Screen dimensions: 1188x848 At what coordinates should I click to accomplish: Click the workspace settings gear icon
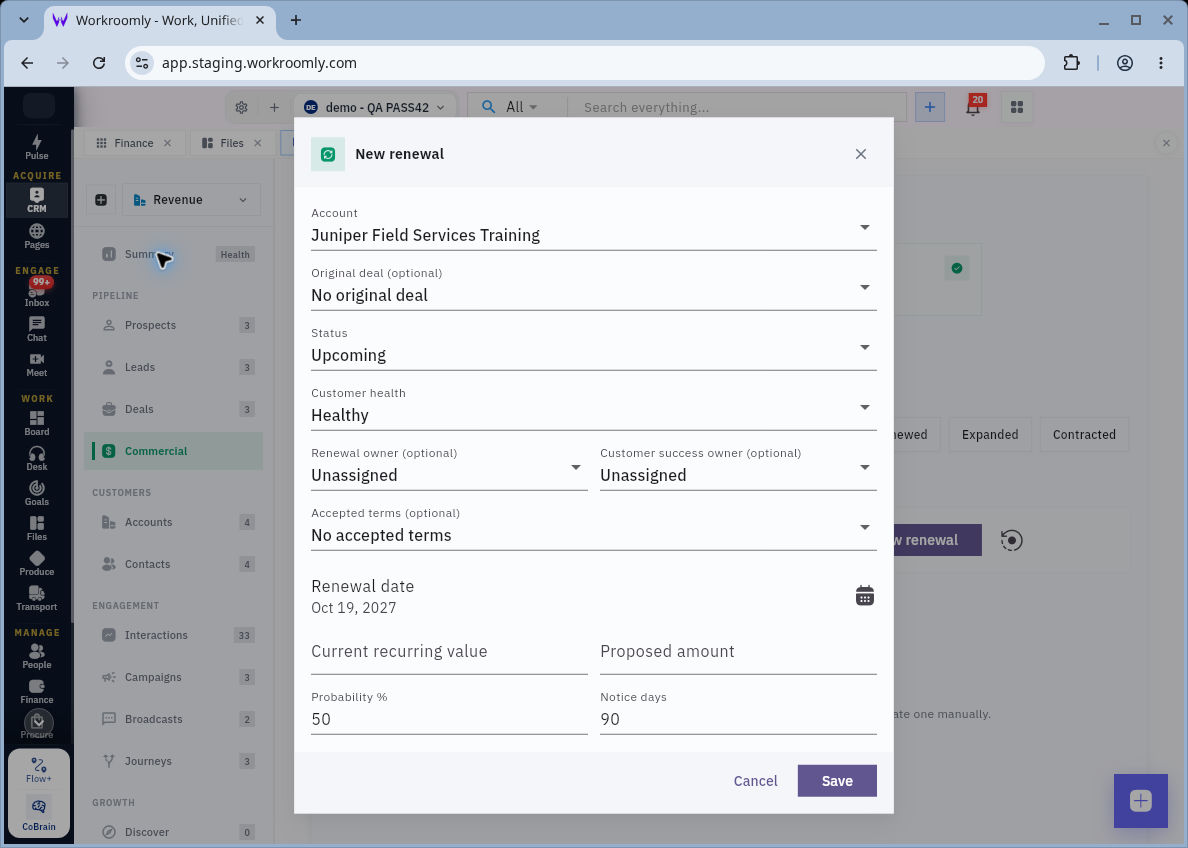242,108
